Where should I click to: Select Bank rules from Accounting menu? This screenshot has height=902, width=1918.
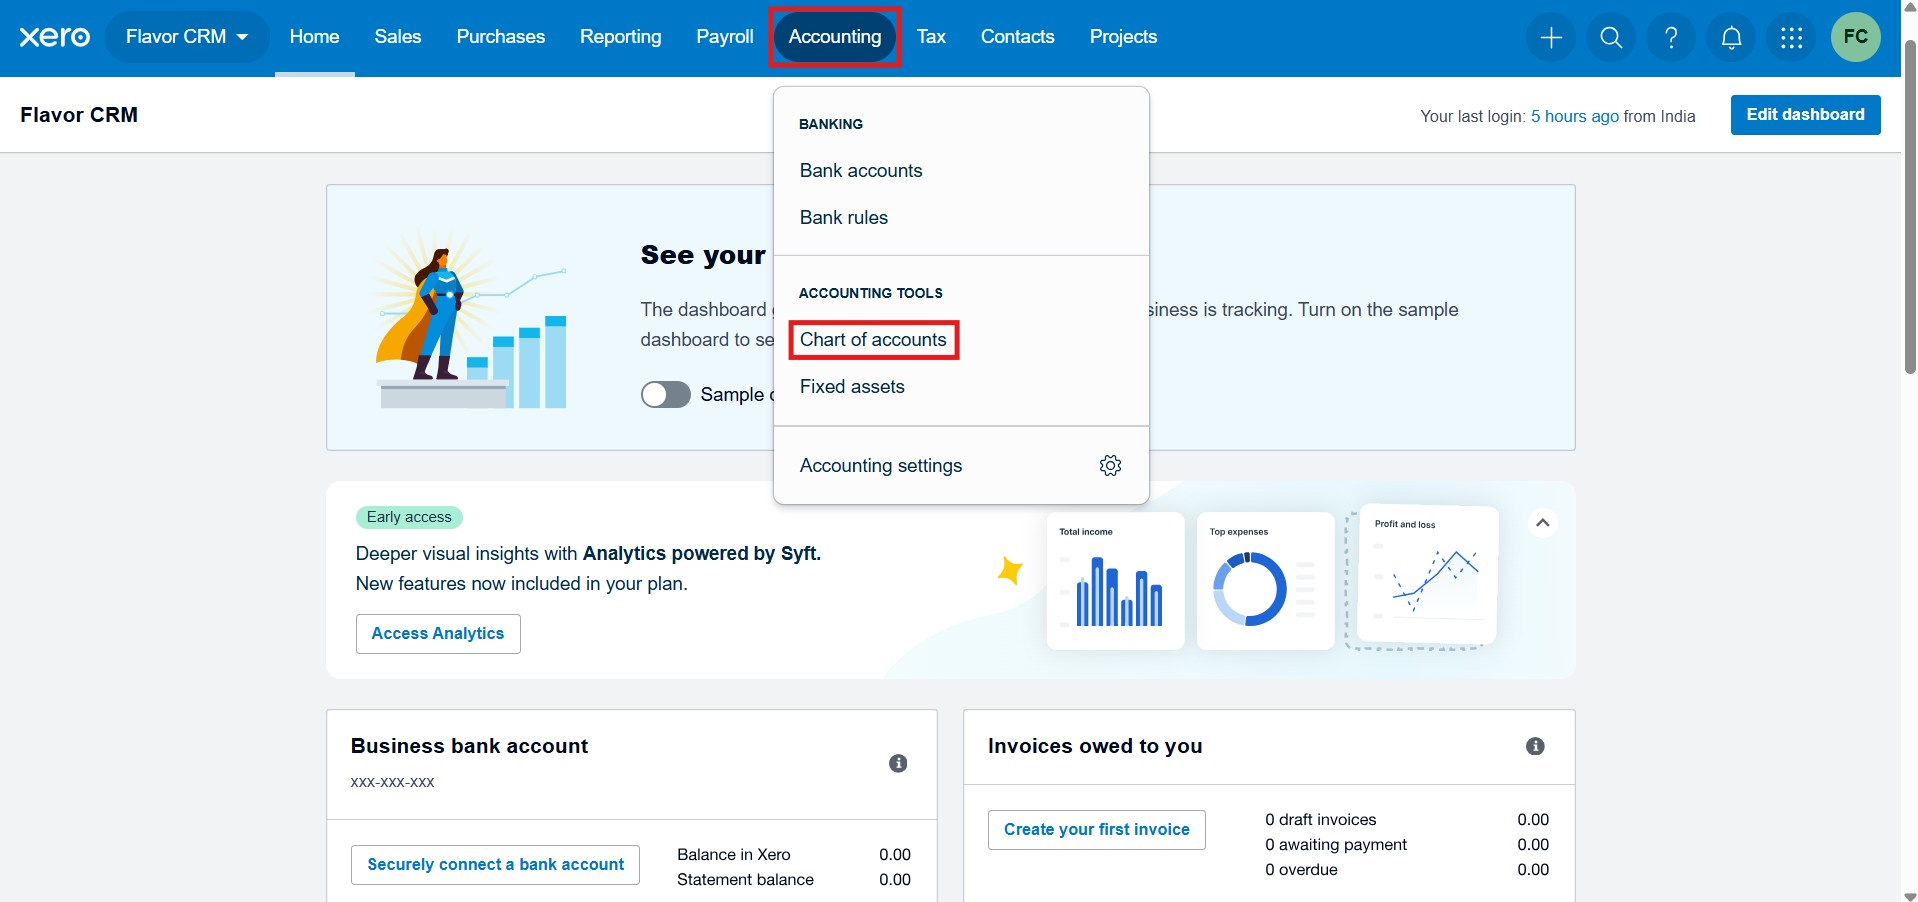[843, 218]
